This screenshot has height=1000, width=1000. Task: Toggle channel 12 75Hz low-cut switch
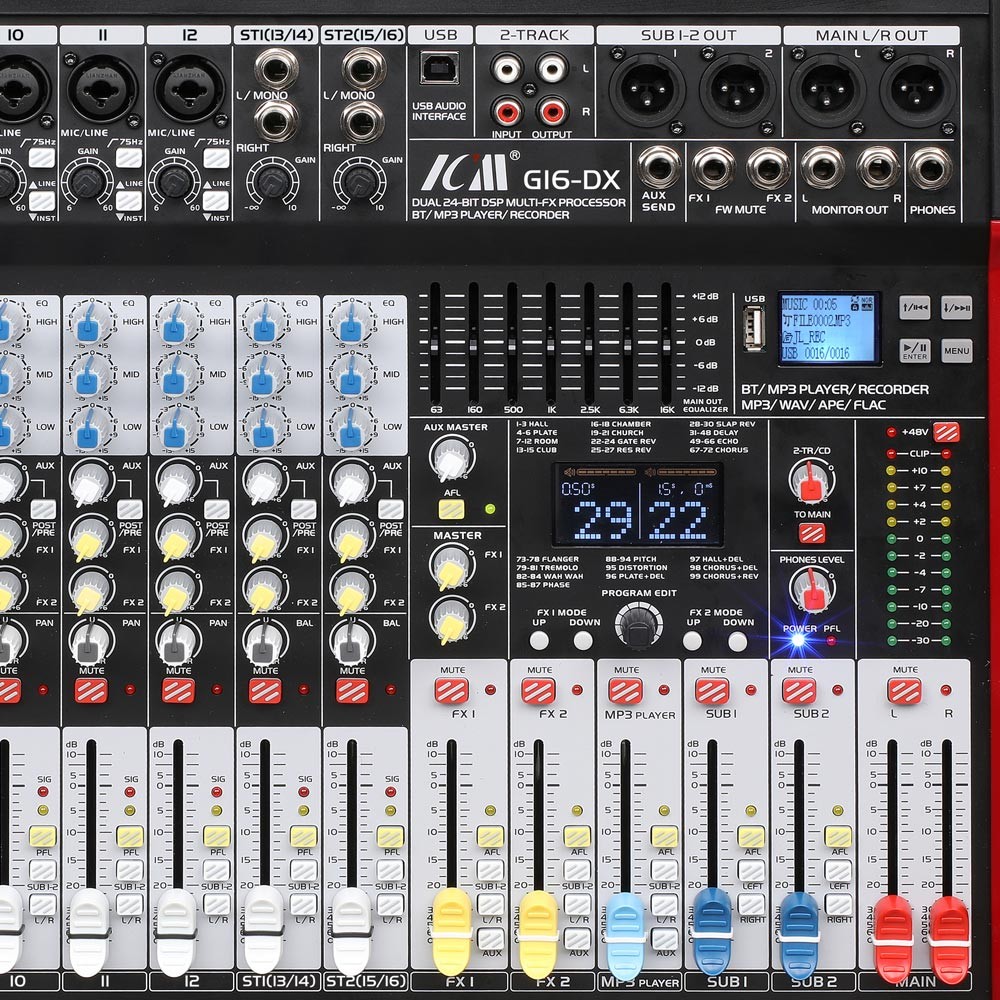tap(216, 158)
